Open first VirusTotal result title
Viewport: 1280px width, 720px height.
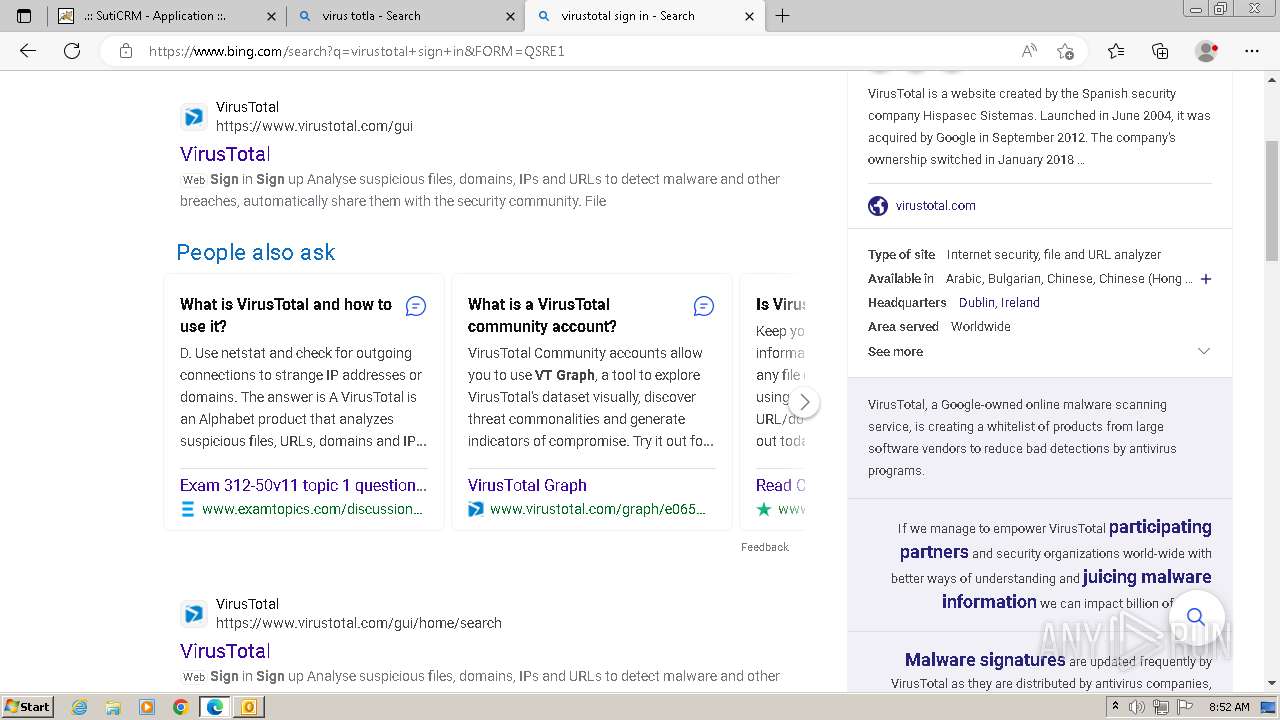click(x=225, y=154)
